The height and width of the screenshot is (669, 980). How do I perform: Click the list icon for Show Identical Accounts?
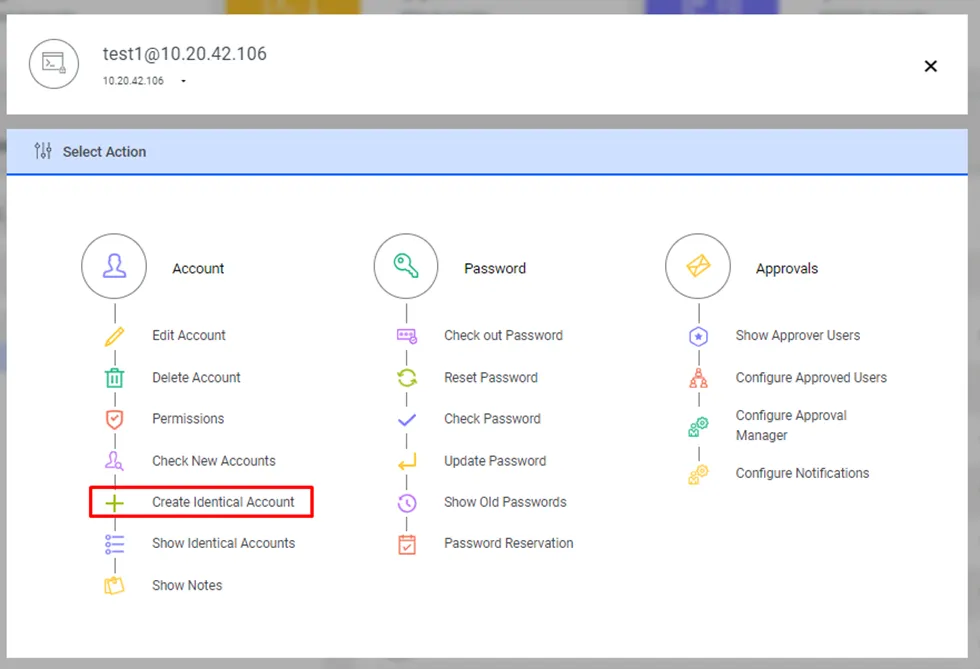point(114,545)
